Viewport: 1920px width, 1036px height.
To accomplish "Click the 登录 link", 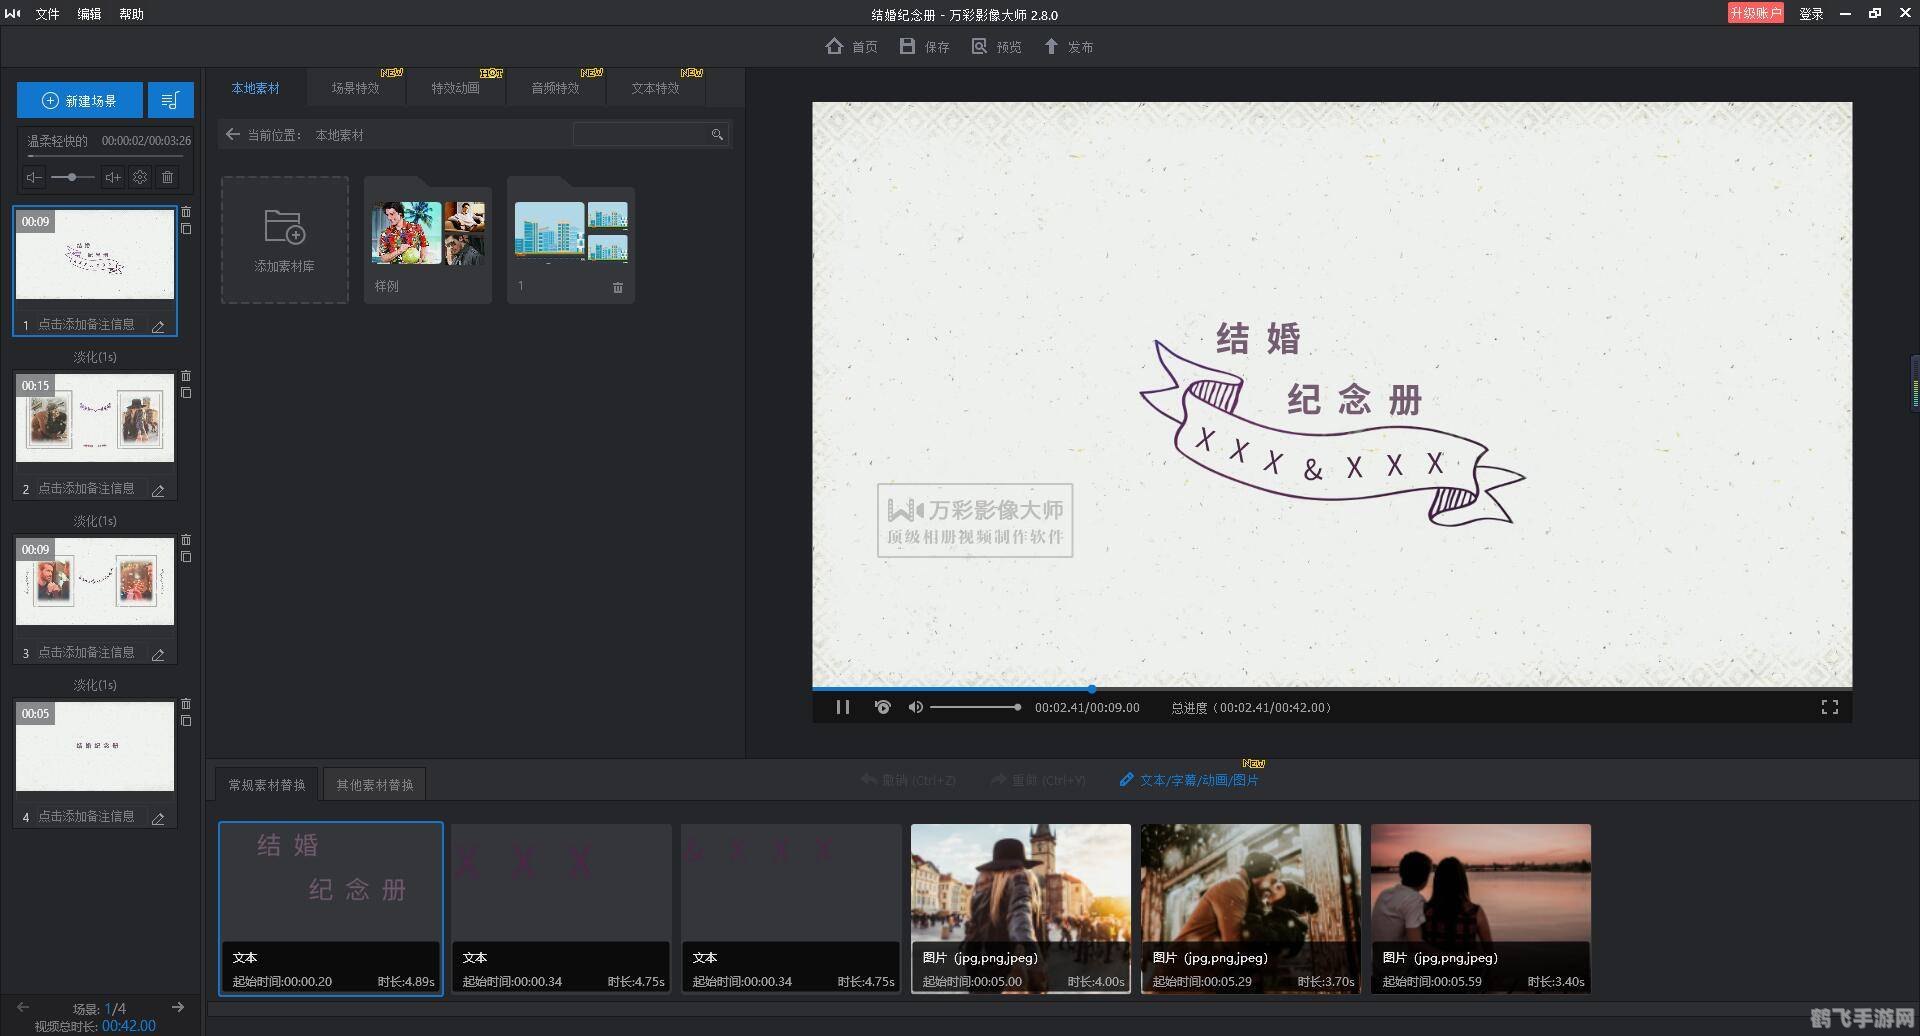I will pos(1811,14).
